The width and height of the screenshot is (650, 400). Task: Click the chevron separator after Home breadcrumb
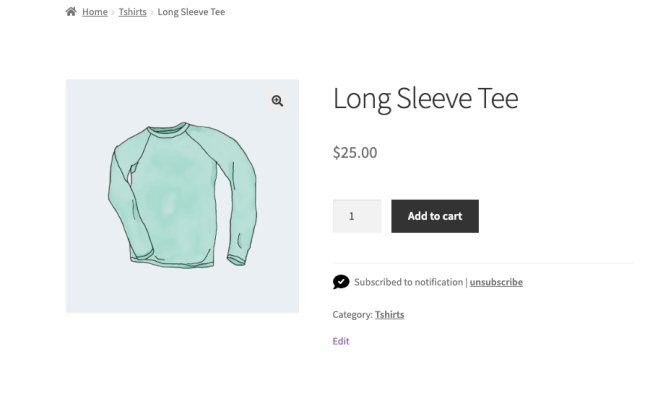[x=113, y=12]
